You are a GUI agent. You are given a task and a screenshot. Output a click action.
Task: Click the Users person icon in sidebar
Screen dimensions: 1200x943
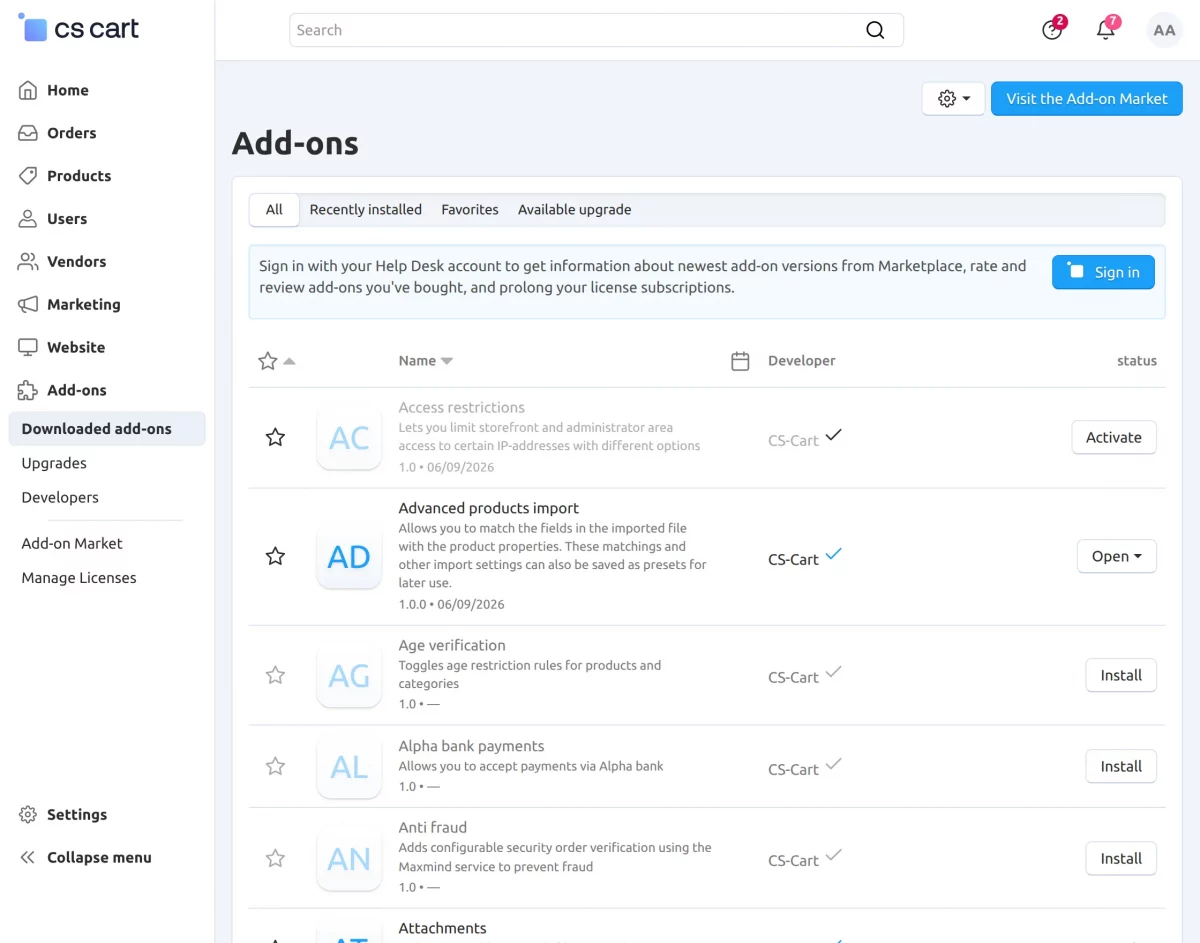click(28, 219)
